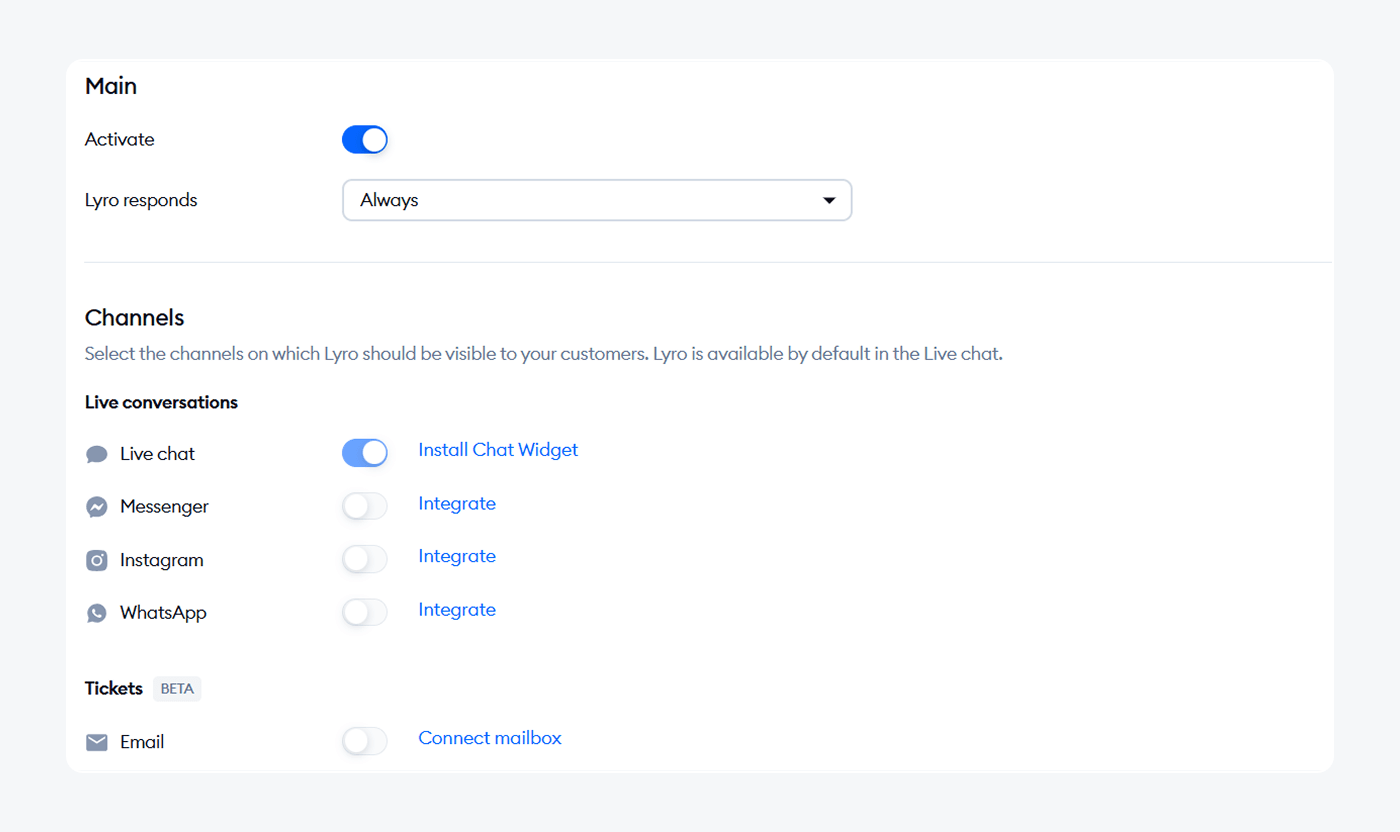Click the WhatsApp channel icon
Screen dimensions: 1400x832
pyautogui.click(x=97, y=613)
